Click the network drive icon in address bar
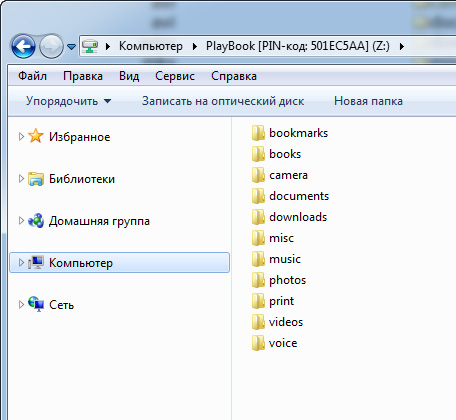 pos(90,46)
